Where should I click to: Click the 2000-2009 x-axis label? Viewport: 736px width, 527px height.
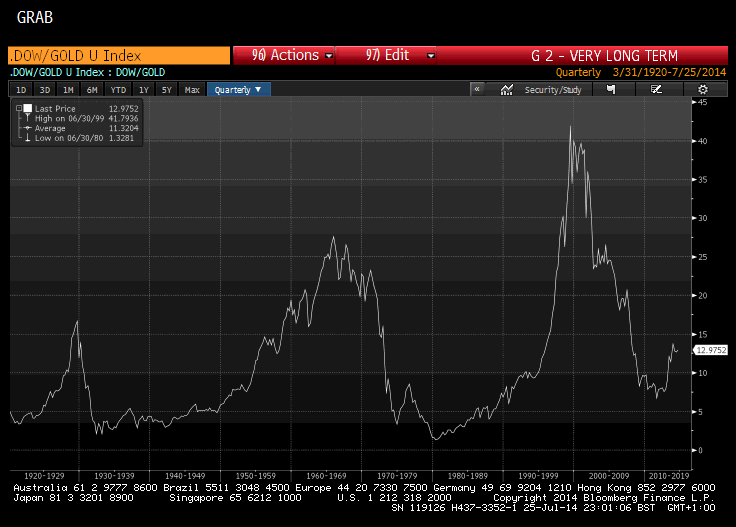(x=609, y=475)
